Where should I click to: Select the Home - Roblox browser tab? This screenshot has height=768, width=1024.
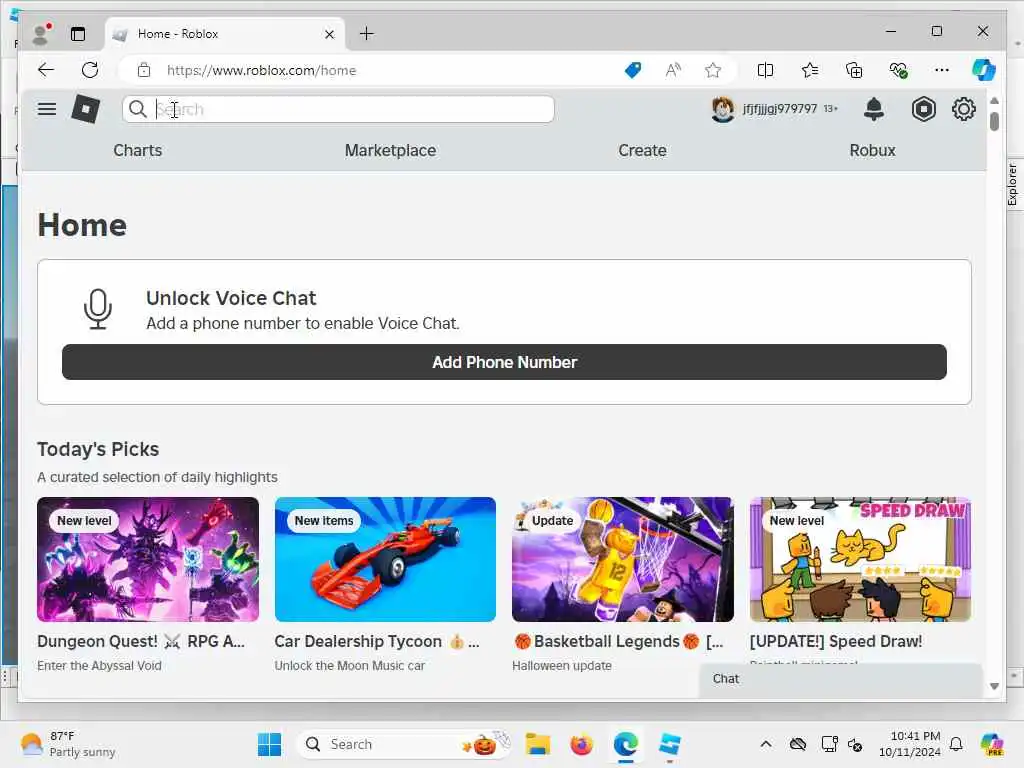(x=224, y=34)
